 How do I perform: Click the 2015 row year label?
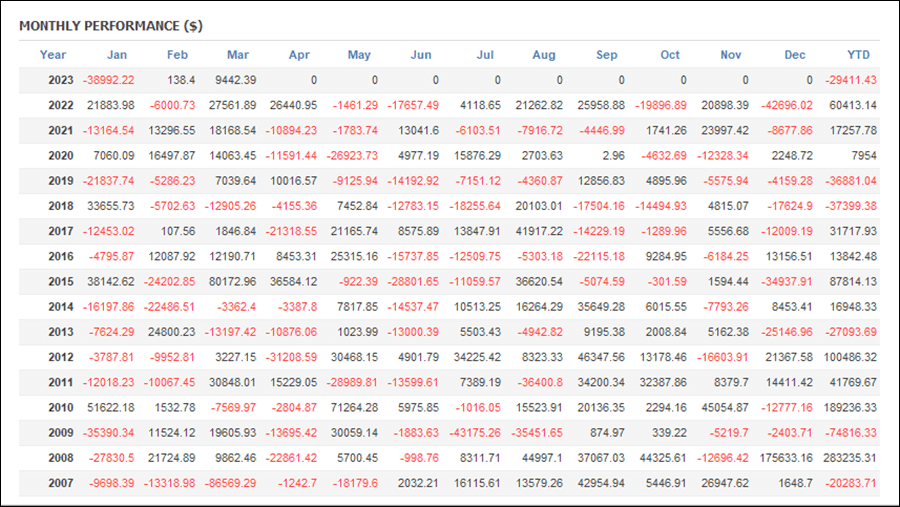tap(61, 282)
